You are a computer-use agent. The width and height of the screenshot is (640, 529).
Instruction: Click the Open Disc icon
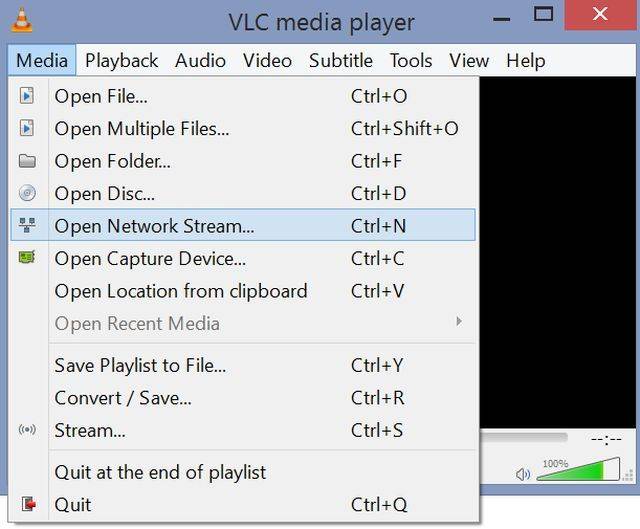point(27,193)
